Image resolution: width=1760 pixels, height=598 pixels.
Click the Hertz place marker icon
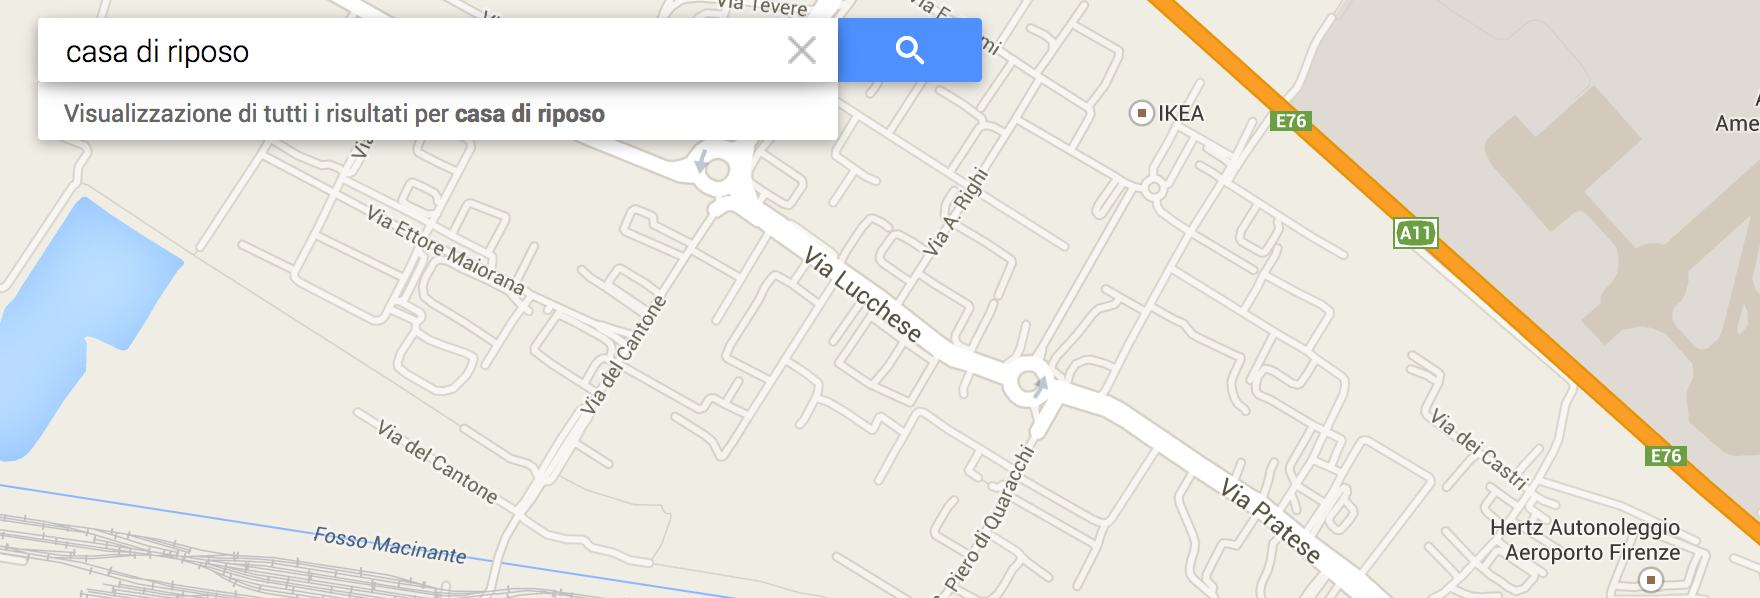pos(1650,579)
